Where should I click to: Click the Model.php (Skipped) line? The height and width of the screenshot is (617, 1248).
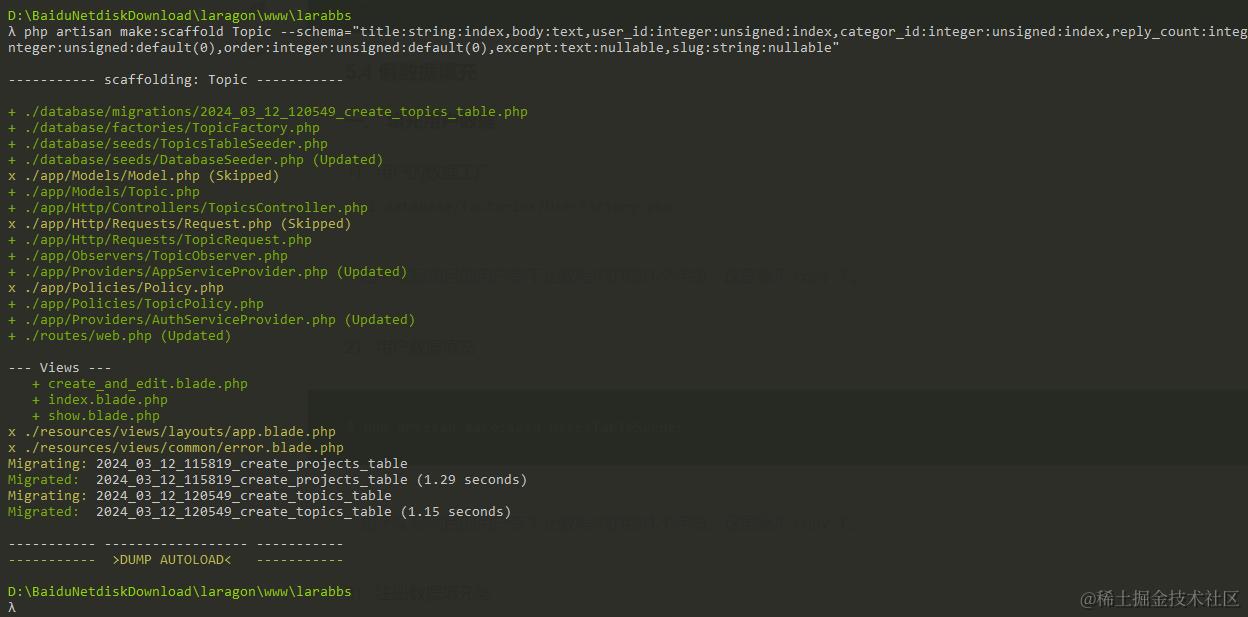pos(144,176)
